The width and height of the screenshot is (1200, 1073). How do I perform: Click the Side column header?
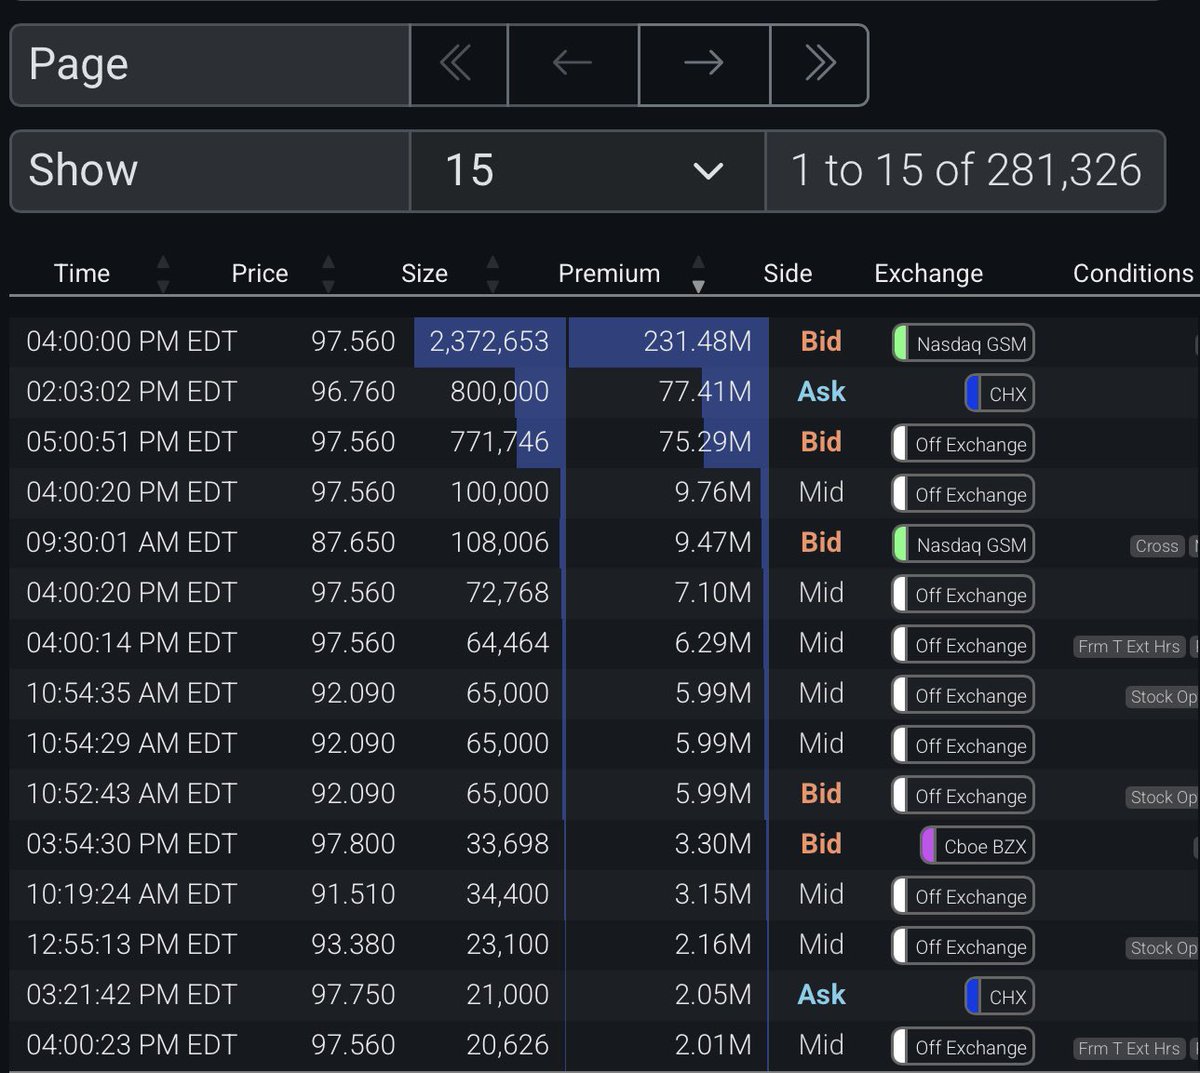pyautogui.click(x=788, y=273)
